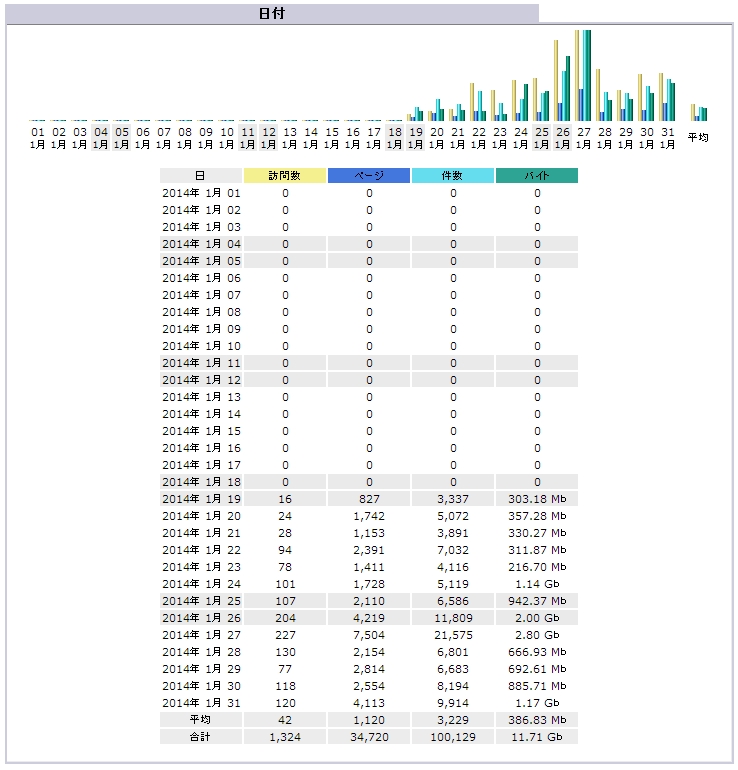738x770 pixels.
Task: Click date cell 2014年 1月 28
Action: (201, 652)
